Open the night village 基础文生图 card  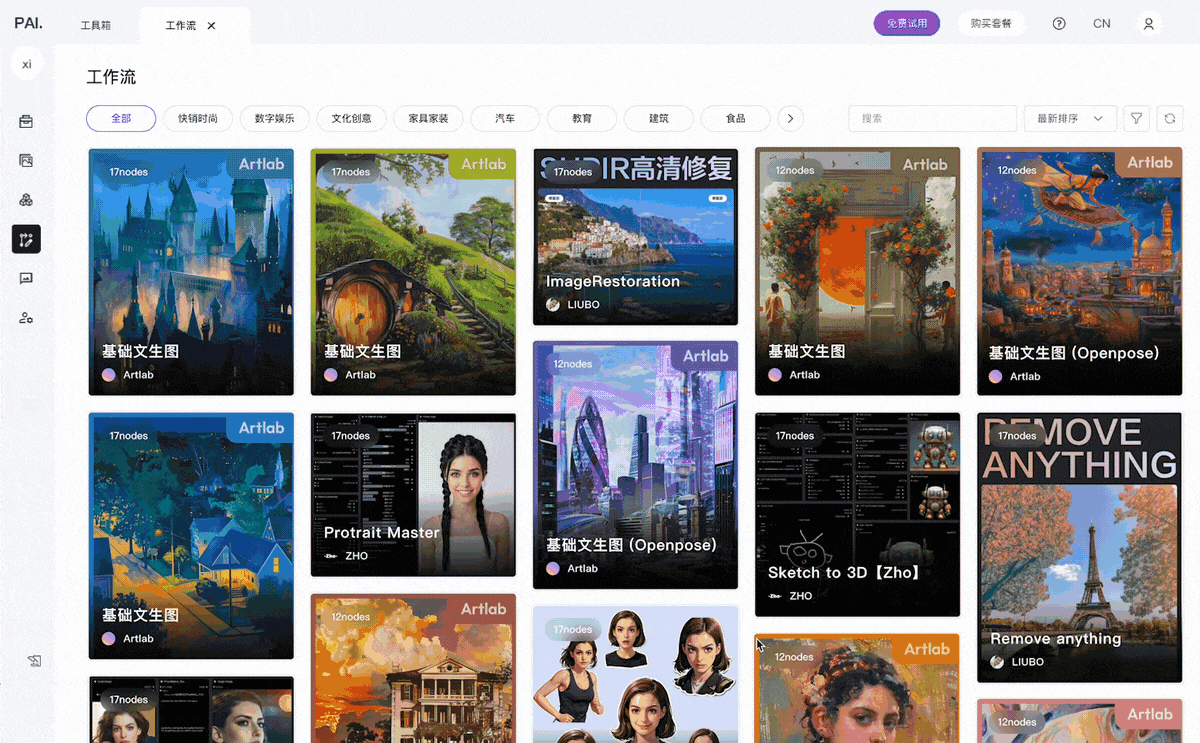click(x=191, y=536)
